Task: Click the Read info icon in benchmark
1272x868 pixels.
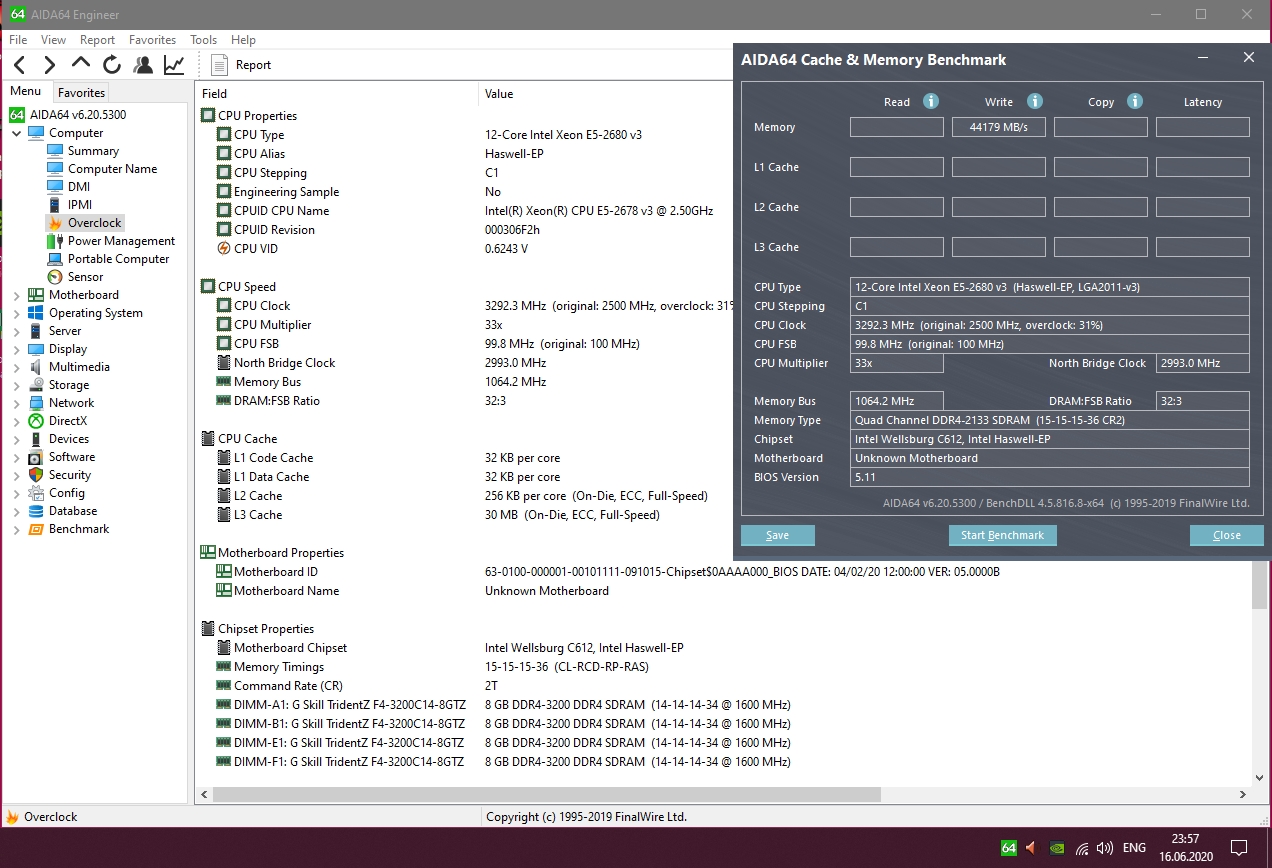Action: (931, 101)
